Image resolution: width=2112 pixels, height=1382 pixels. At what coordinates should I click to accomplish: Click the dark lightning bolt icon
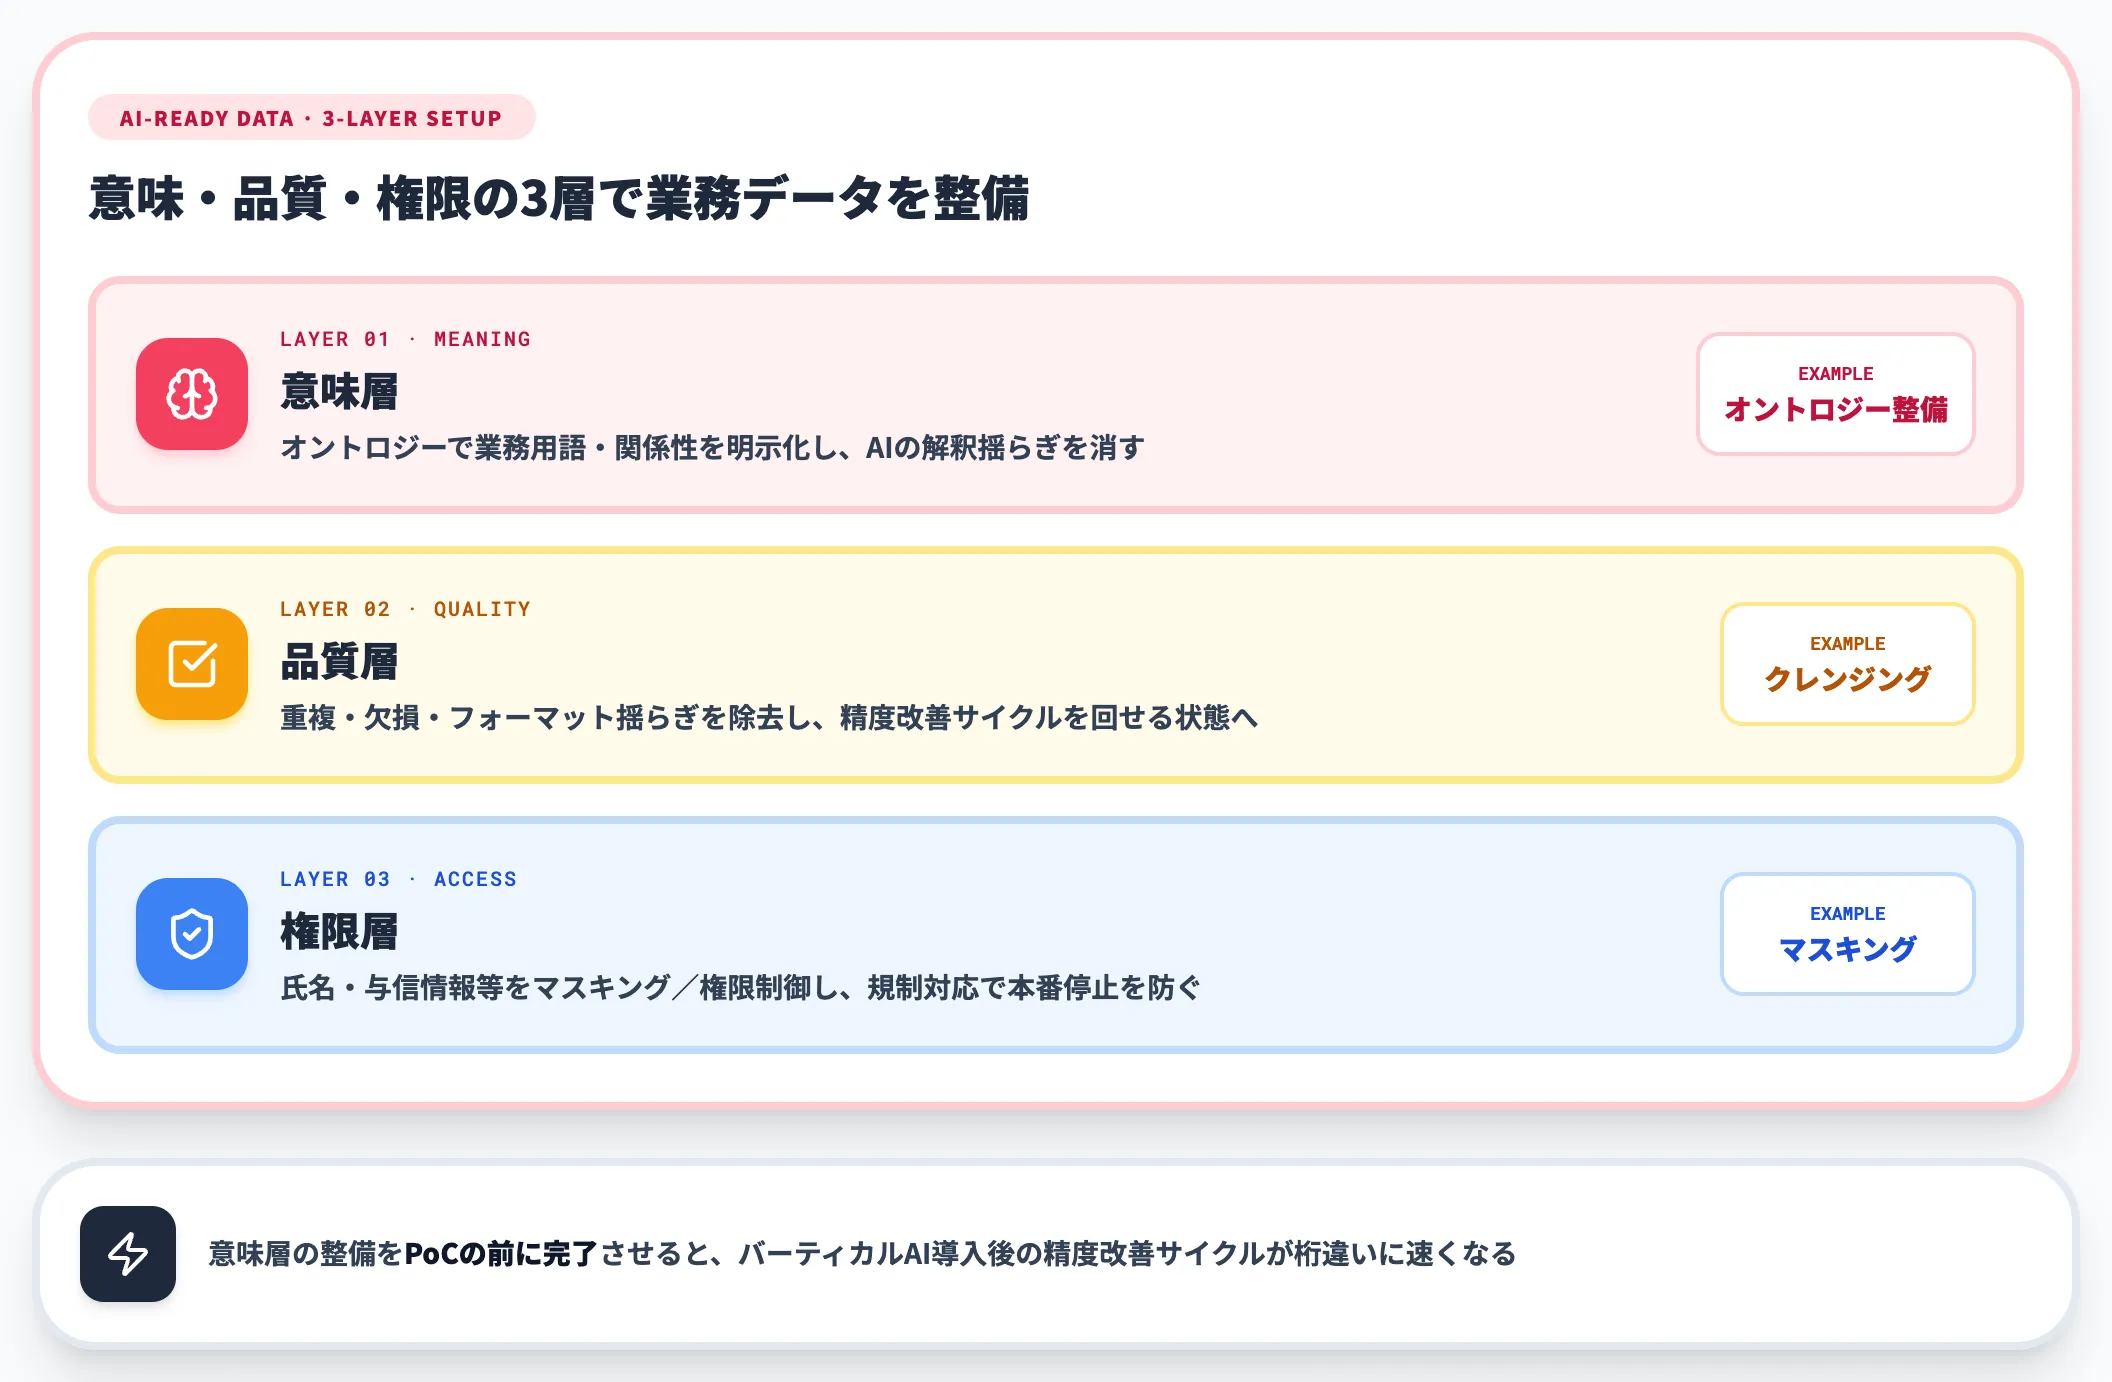[128, 1254]
